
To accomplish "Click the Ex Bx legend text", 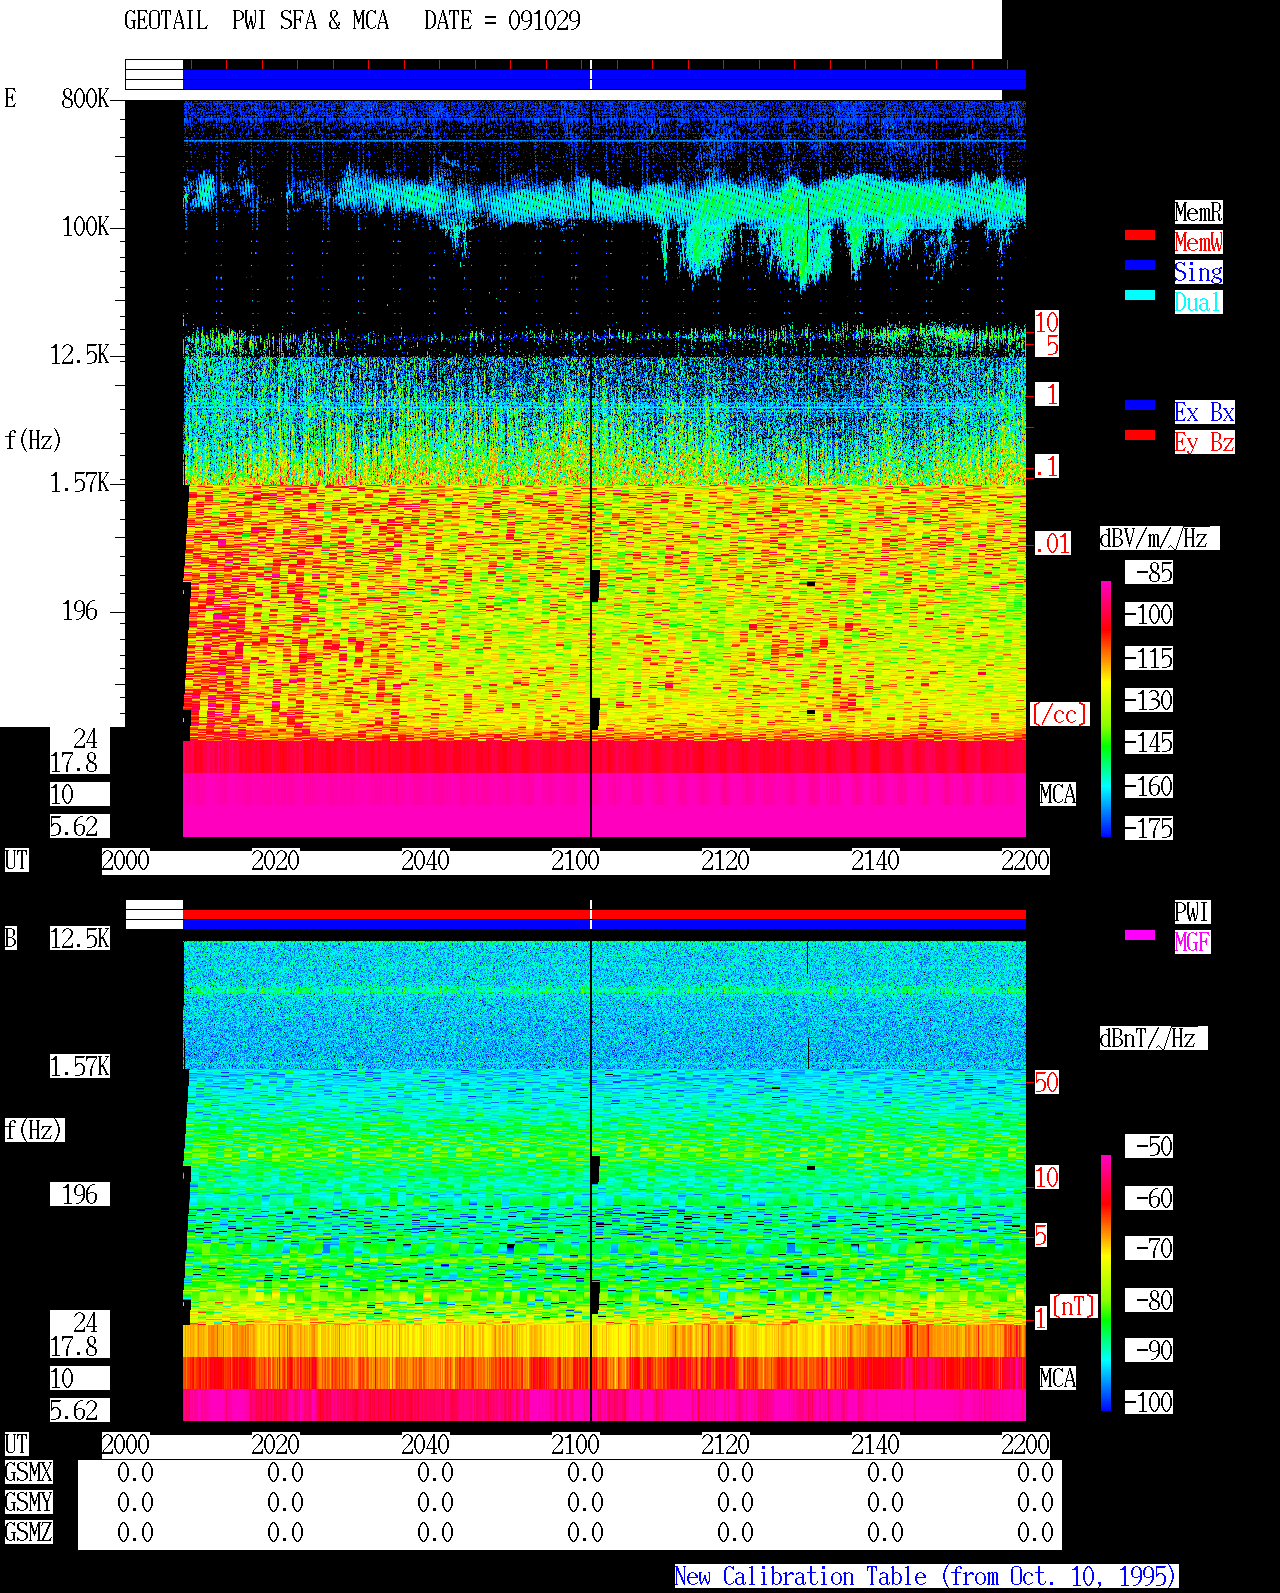I will pos(1204,412).
